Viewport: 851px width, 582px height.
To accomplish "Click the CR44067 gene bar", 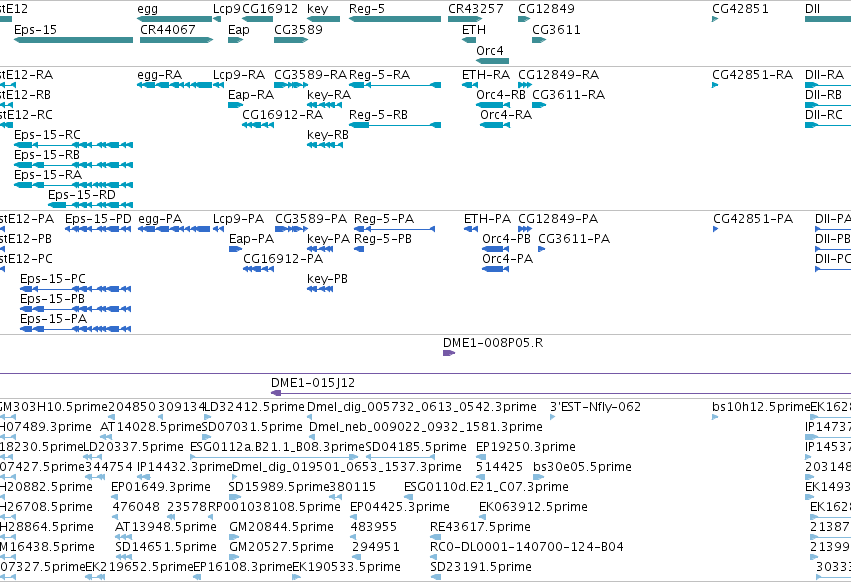I will (x=176, y=40).
